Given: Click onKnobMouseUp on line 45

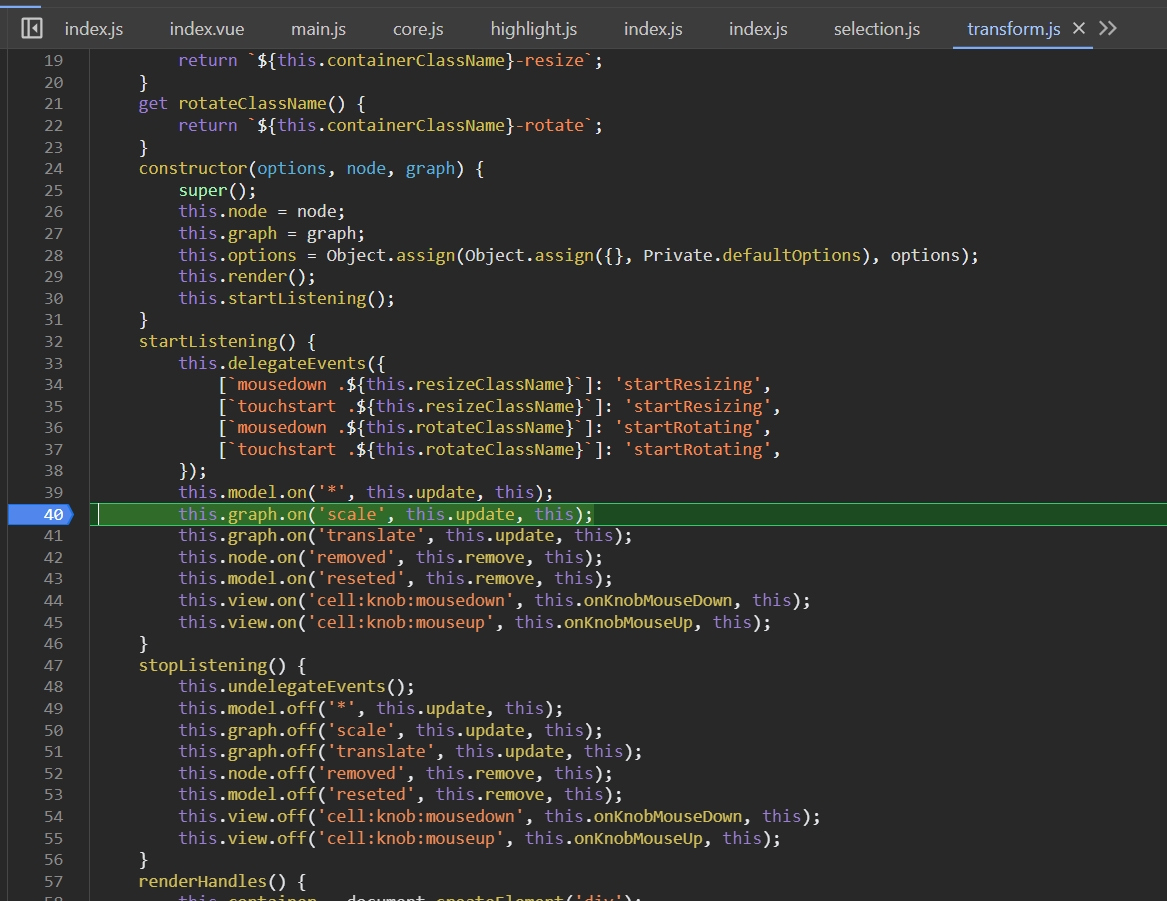Looking at the screenshot, I should 627,622.
